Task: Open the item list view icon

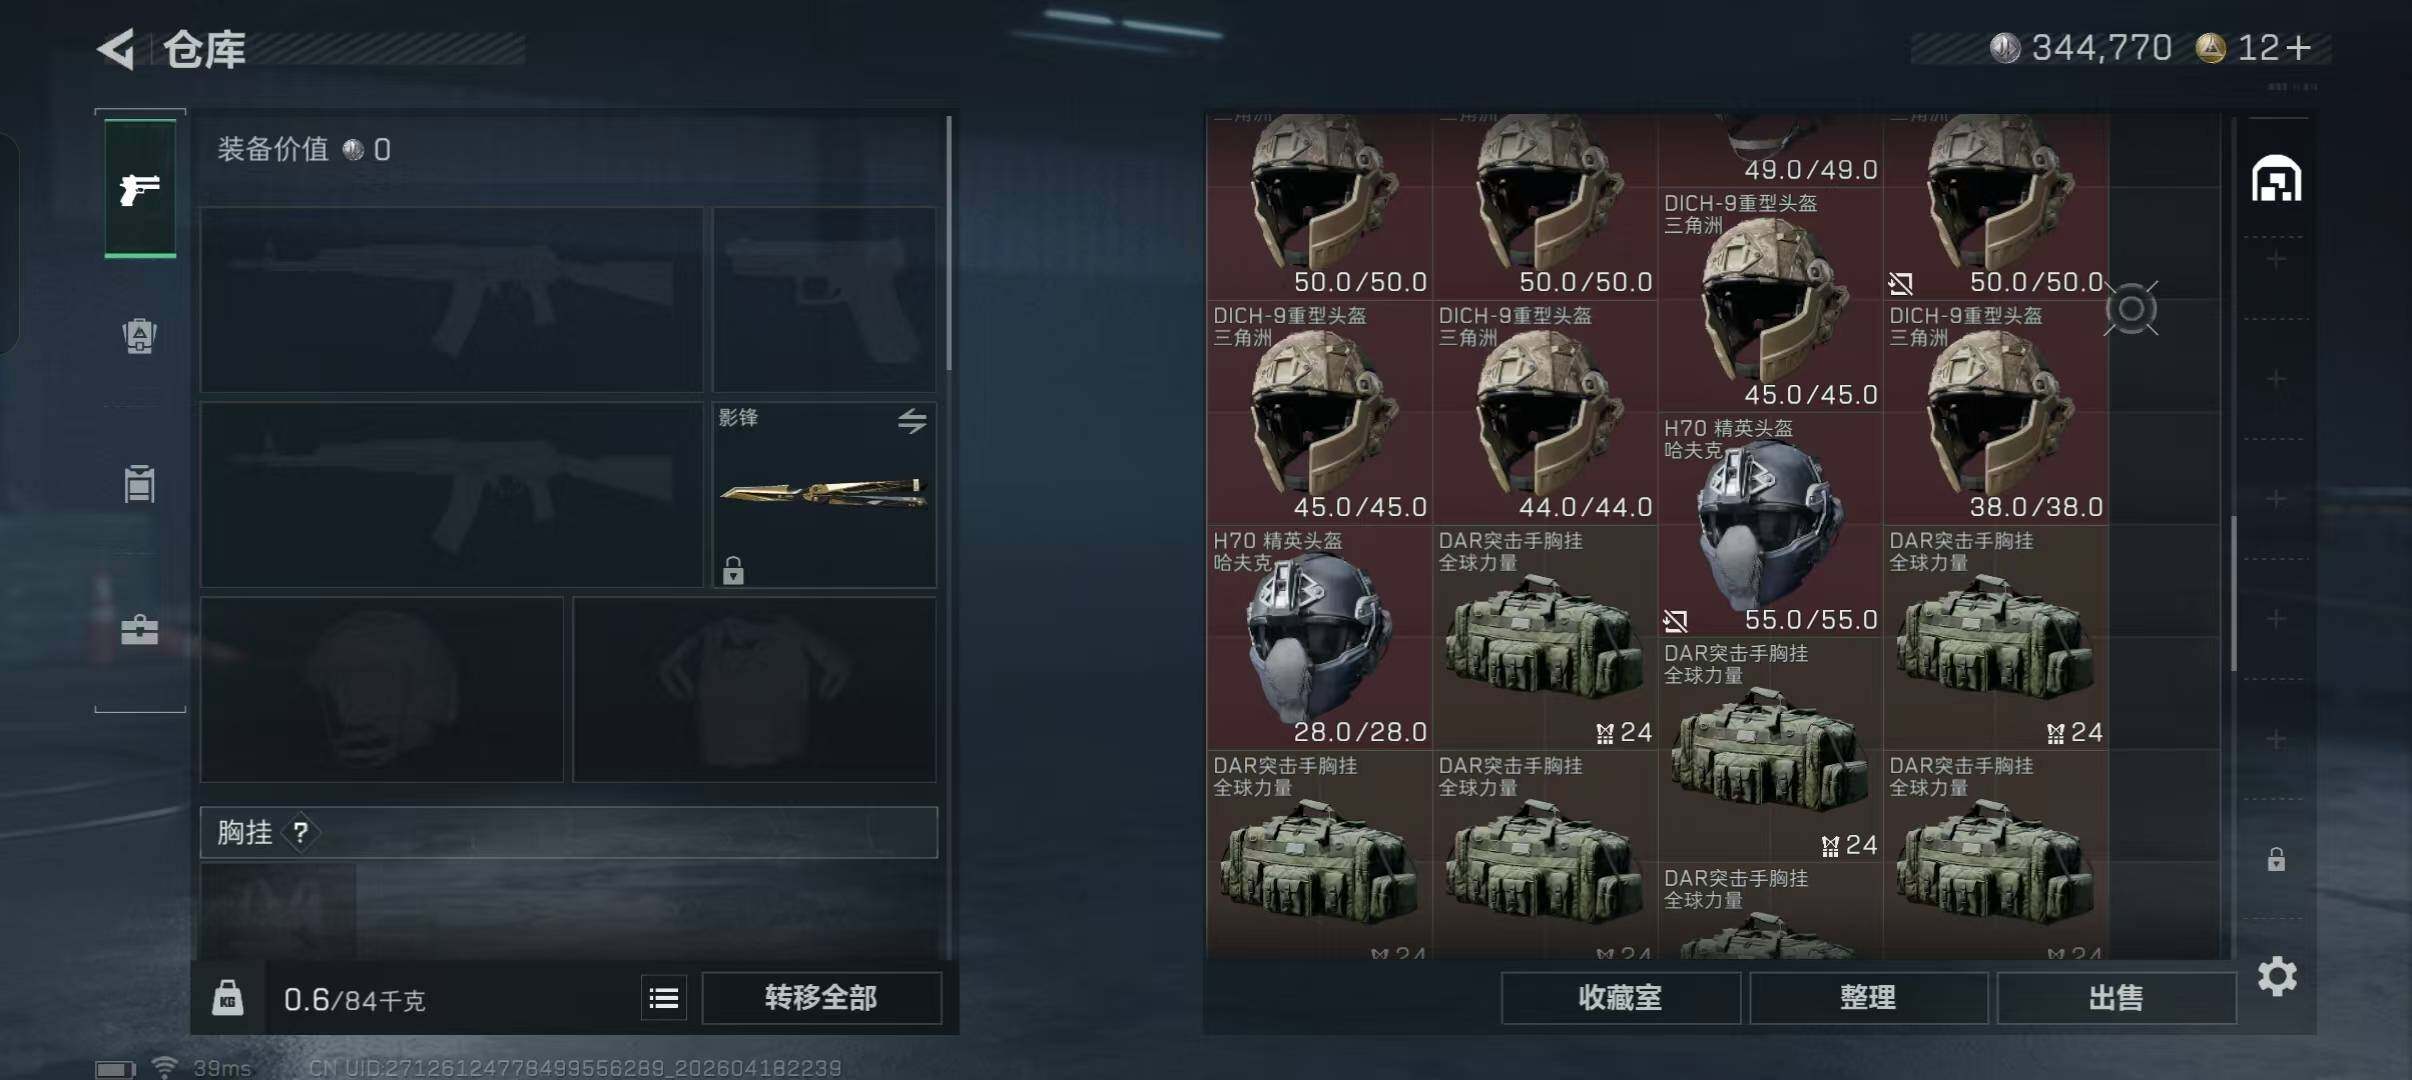Action: point(664,998)
